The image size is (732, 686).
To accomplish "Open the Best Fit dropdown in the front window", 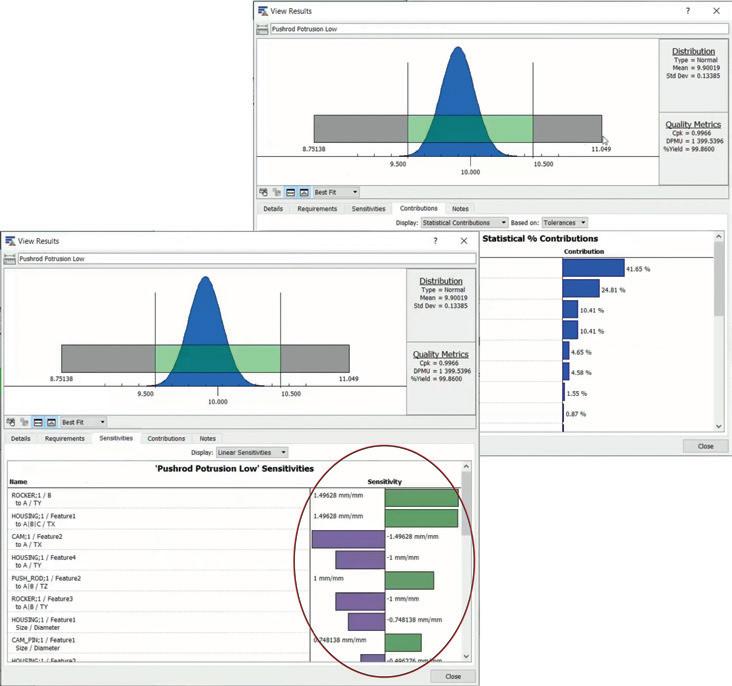I will click(83, 422).
